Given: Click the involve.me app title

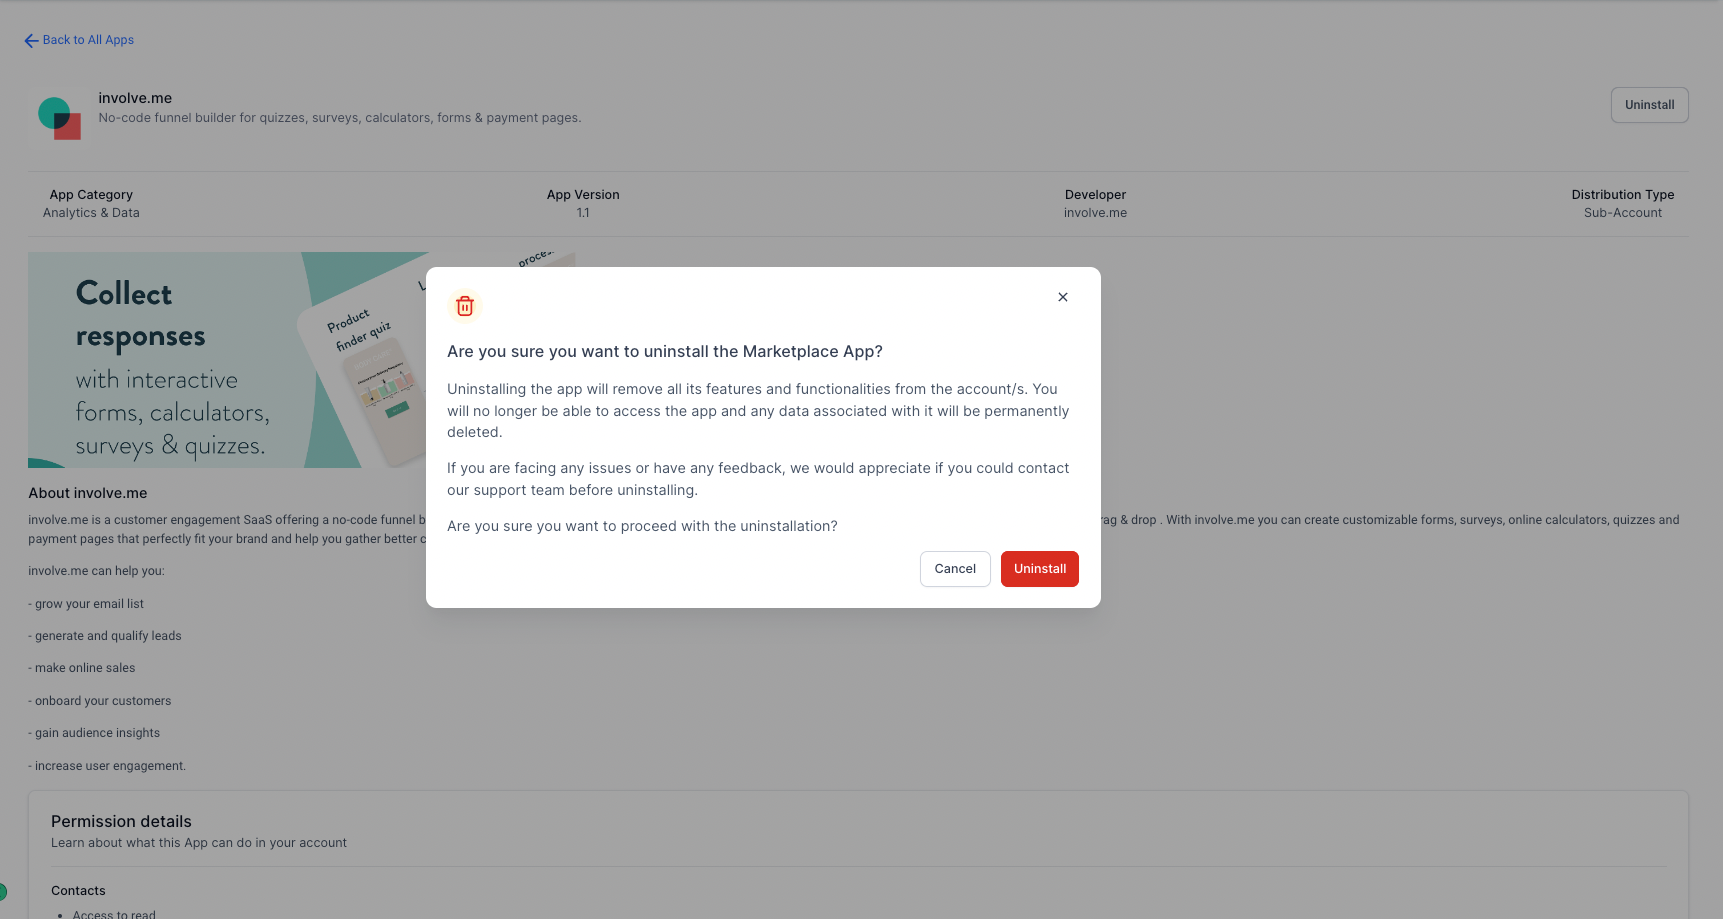Looking at the screenshot, I should click(135, 98).
